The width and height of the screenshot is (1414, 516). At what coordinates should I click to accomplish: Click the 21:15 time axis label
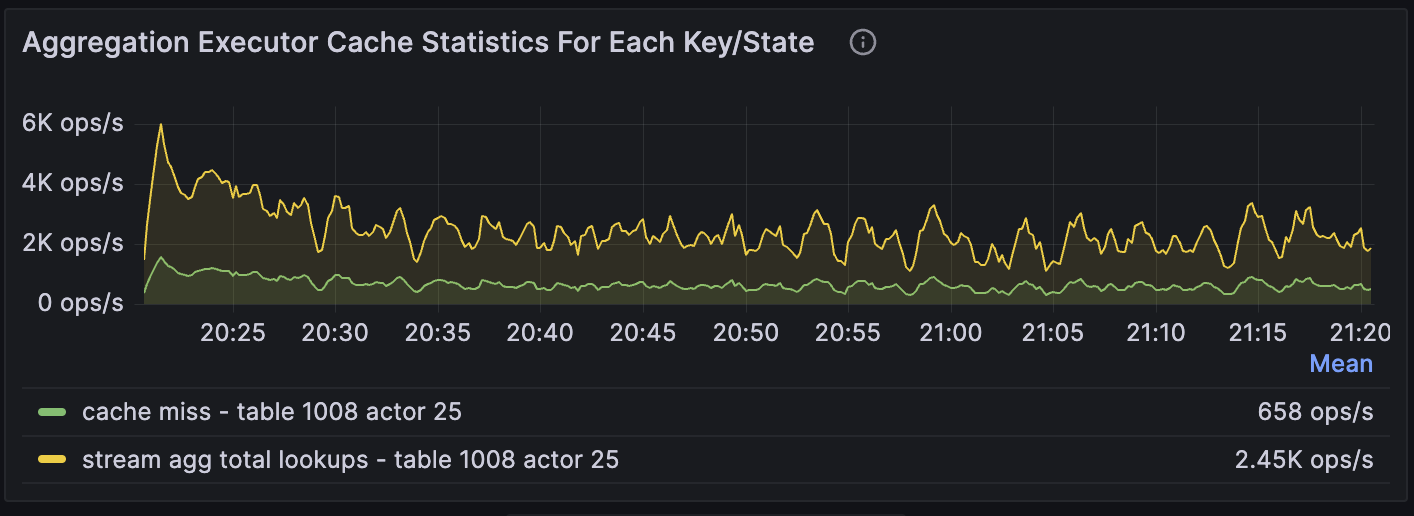[1258, 332]
